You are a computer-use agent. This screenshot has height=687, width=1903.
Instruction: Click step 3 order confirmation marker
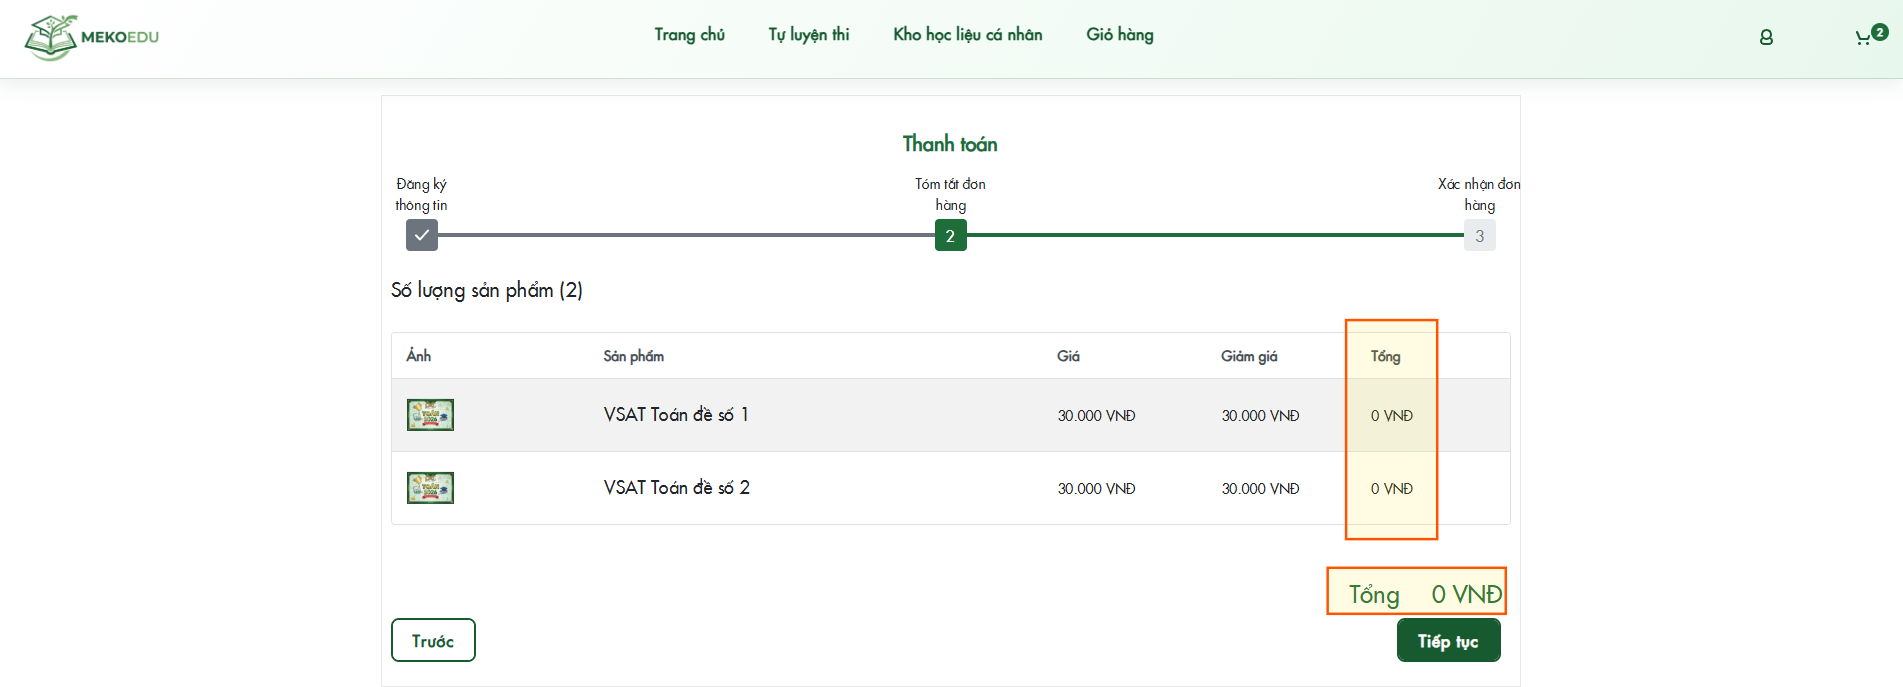(1479, 236)
